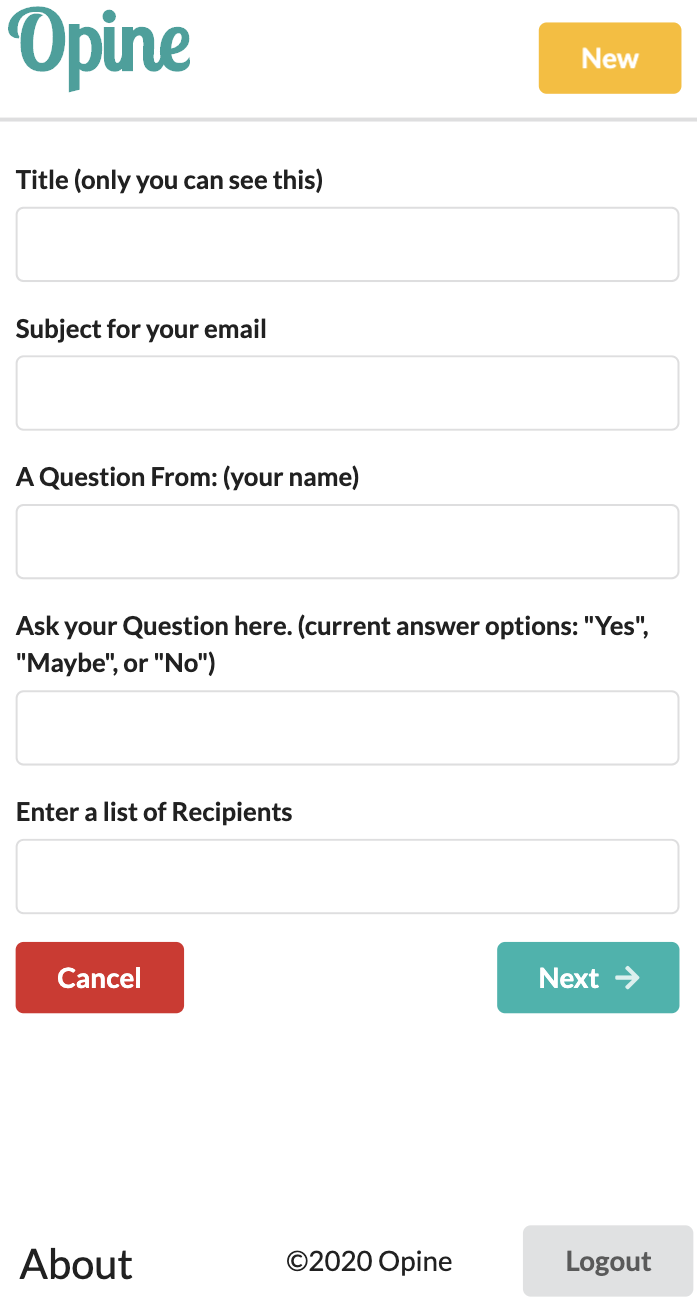Focus the Title input field
The width and height of the screenshot is (697, 1313).
[347, 244]
